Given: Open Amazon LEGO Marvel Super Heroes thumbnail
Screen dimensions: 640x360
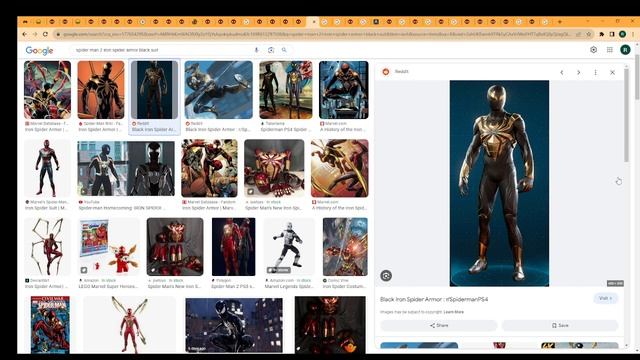Looking at the screenshot, I should (109, 247).
